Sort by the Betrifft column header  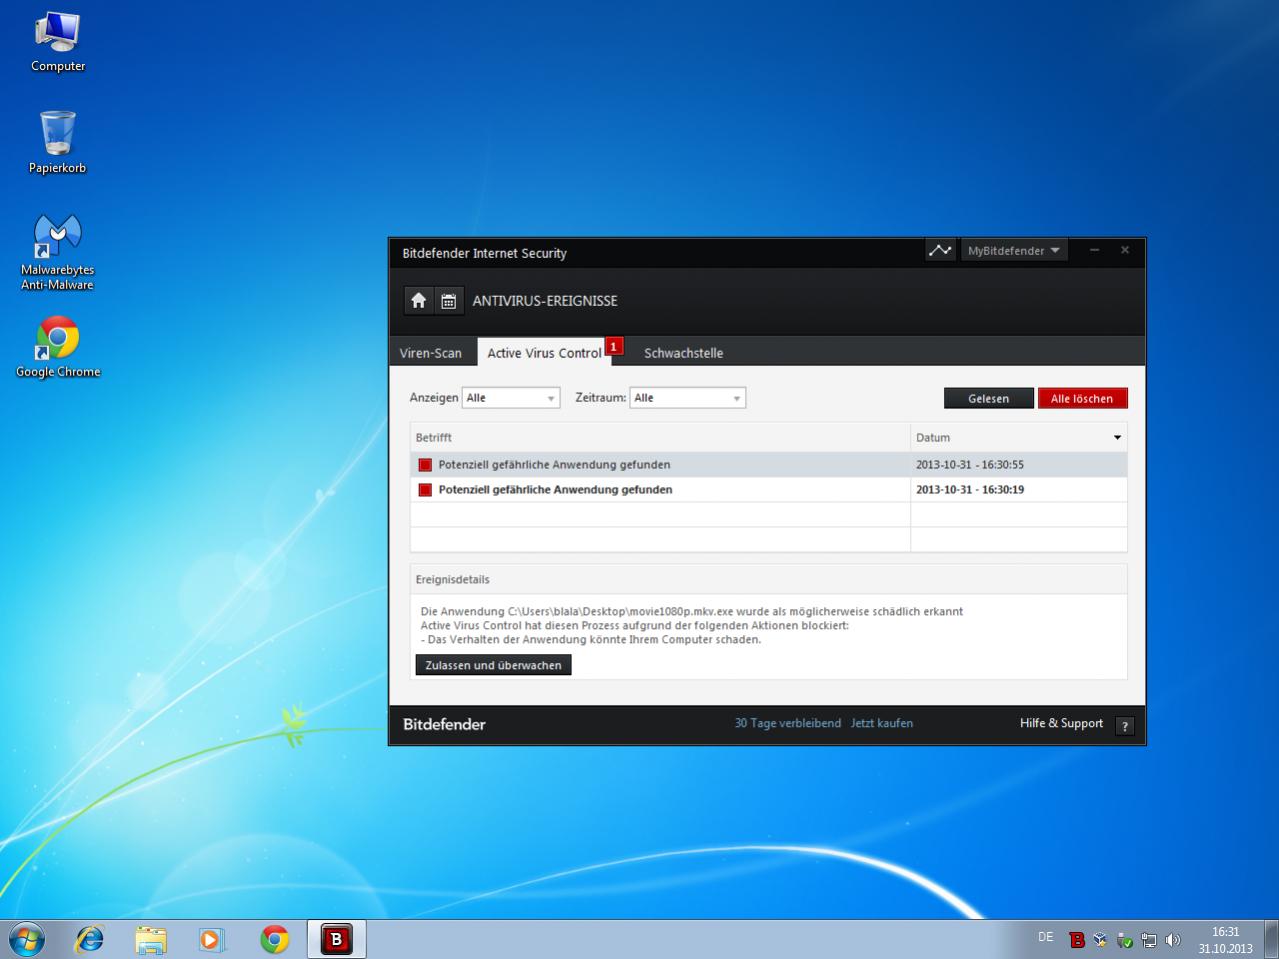pos(660,438)
